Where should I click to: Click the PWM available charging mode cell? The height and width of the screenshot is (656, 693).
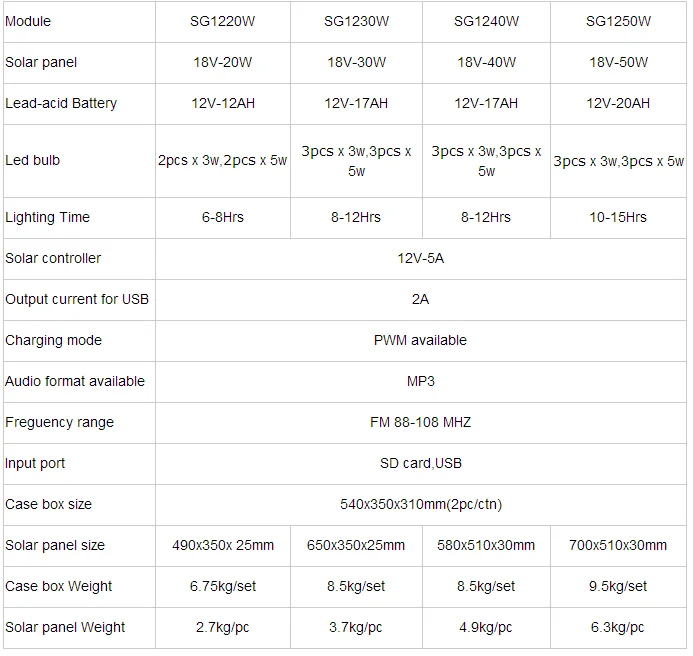(x=420, y=340)
